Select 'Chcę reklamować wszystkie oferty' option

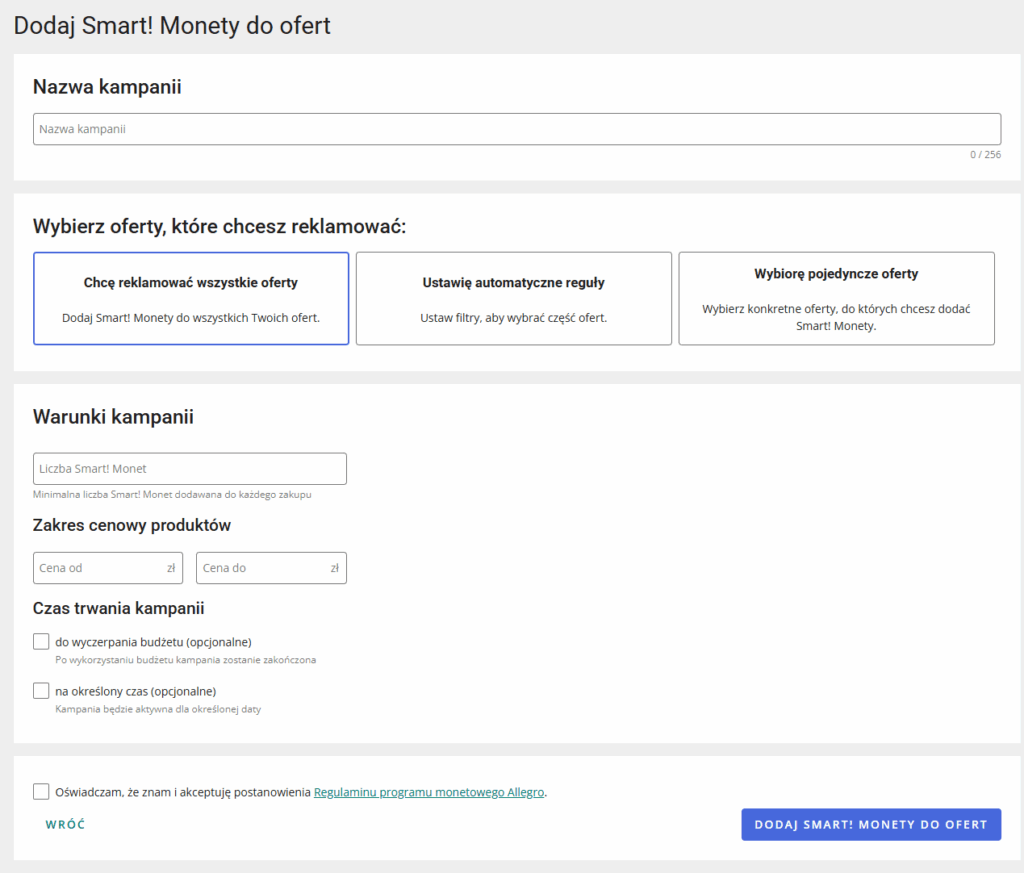point(191,298)
